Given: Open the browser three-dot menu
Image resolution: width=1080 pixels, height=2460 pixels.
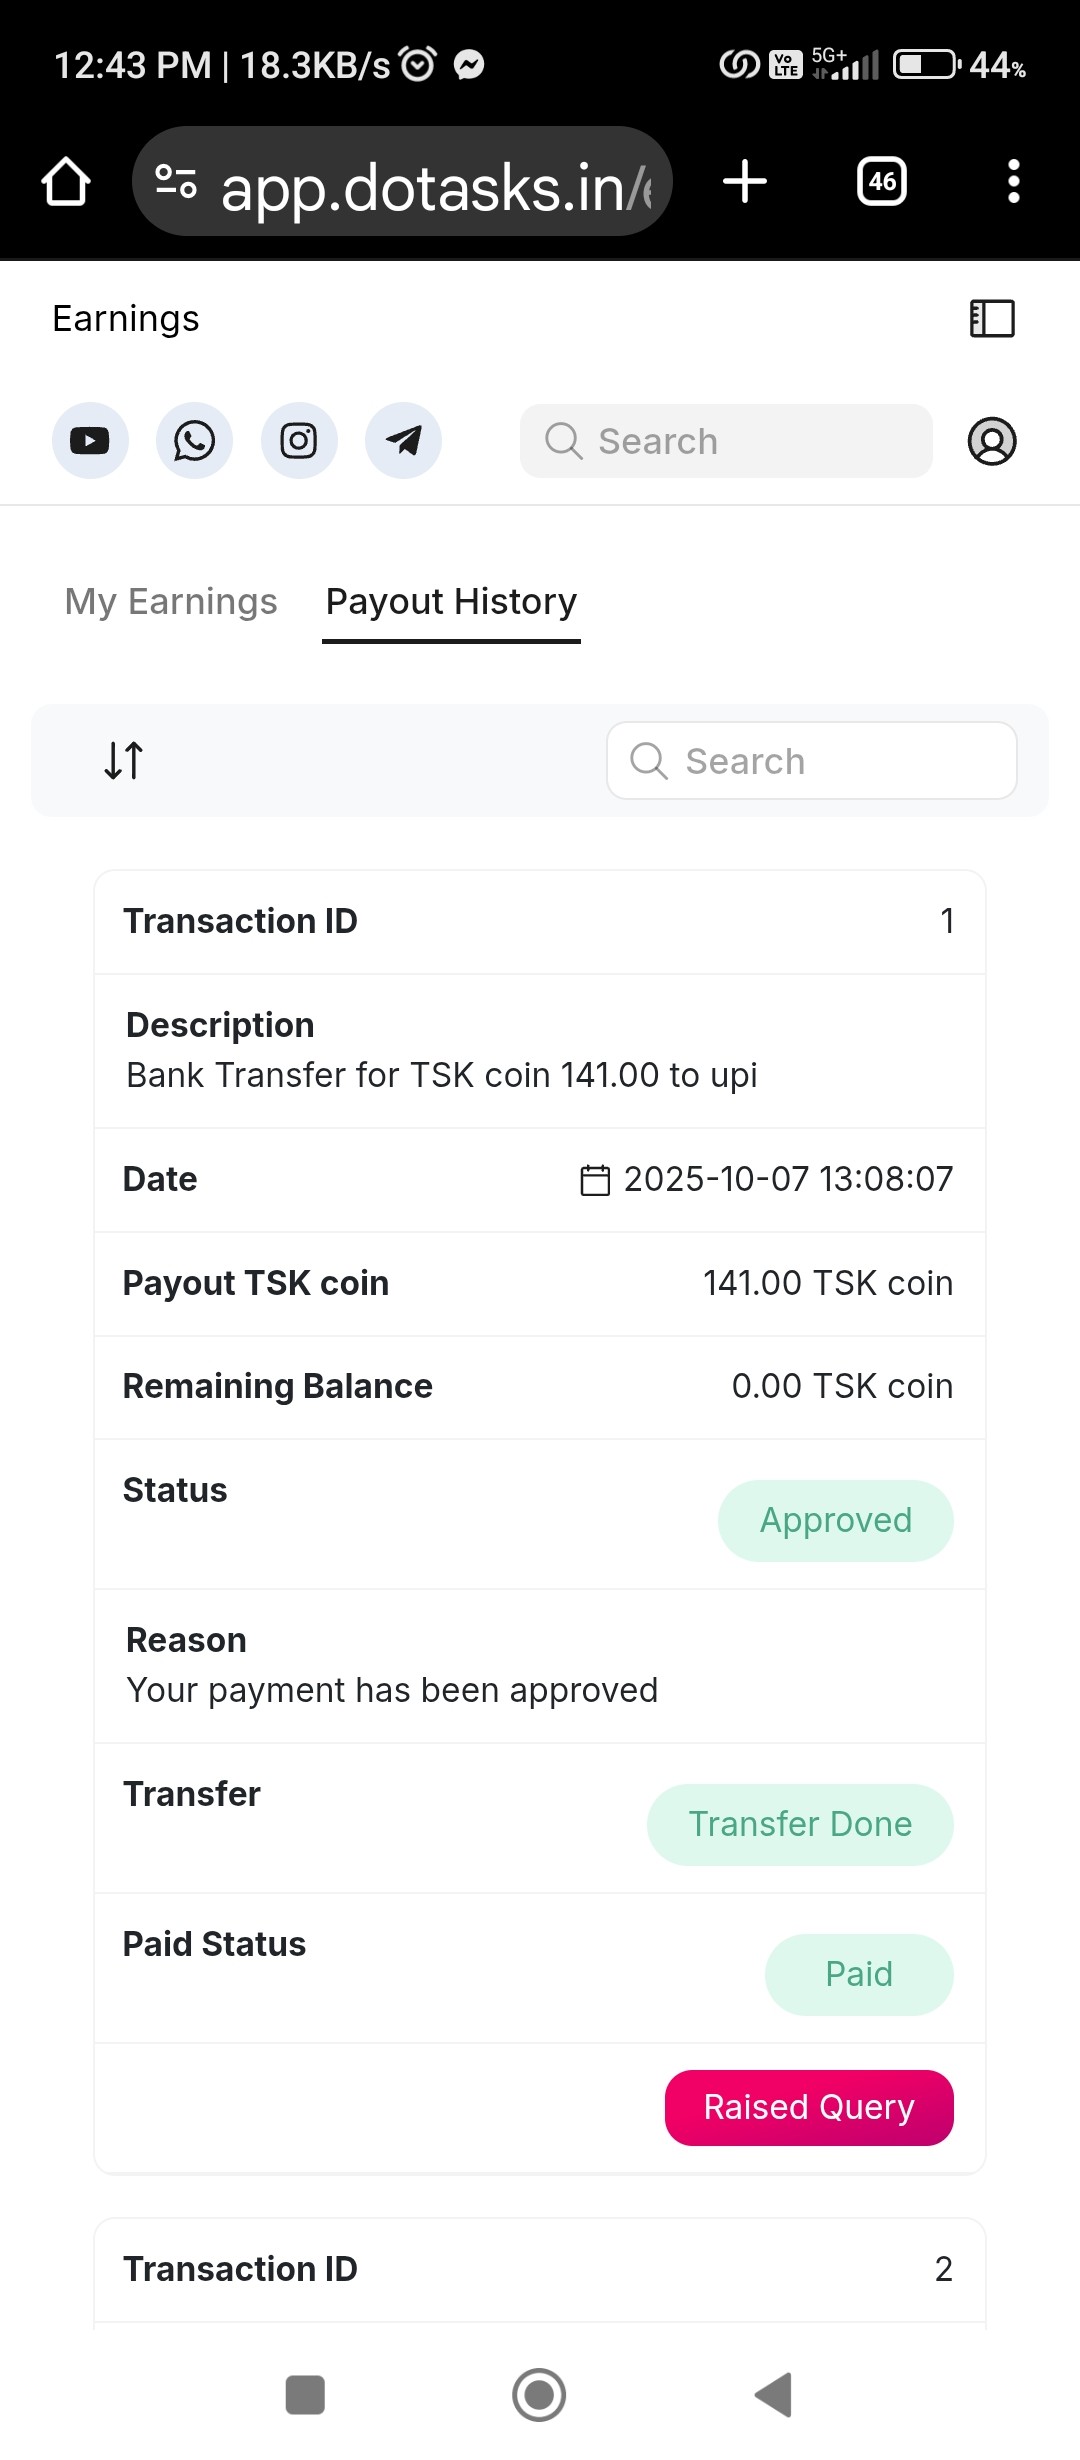Looking at the screenshot, I should tap(1014, 182).
